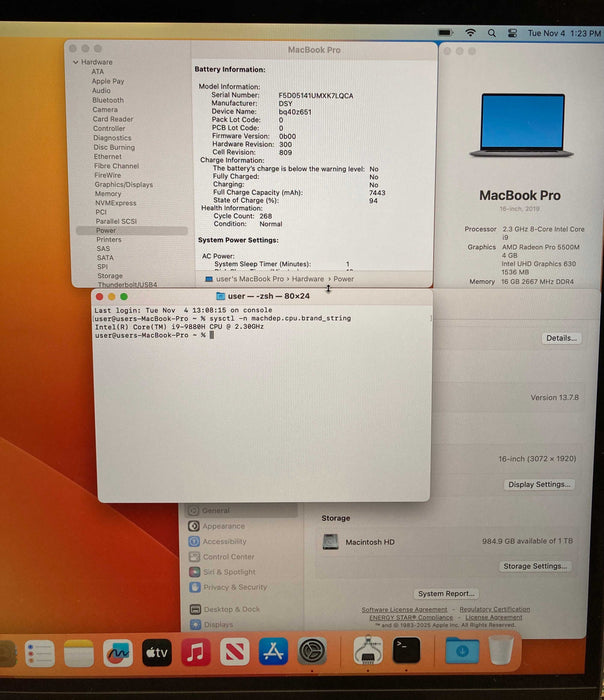
Task: Select Diagnostics in hardware list
Action: [112, 138]
